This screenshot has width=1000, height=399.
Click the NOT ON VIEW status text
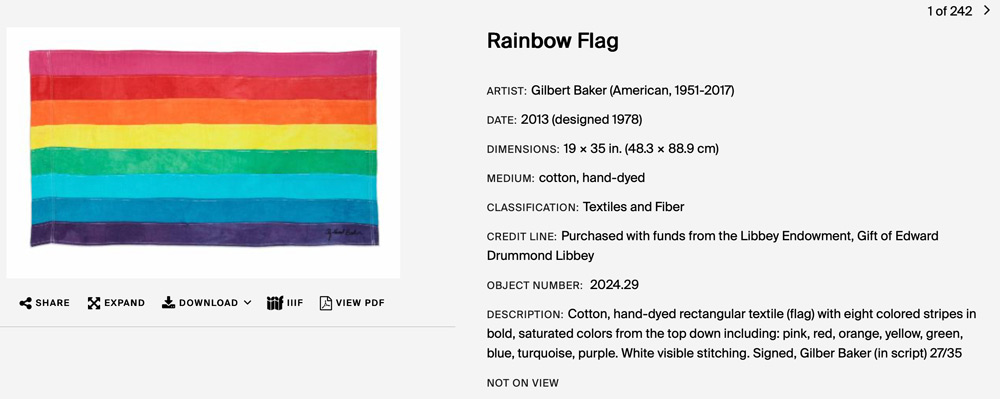click(522, 383)
